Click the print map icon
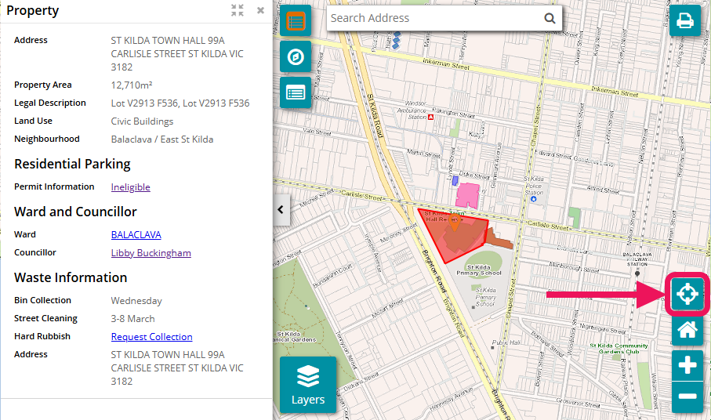This screenshot has height=420, width=711. (x=686, y=21)
